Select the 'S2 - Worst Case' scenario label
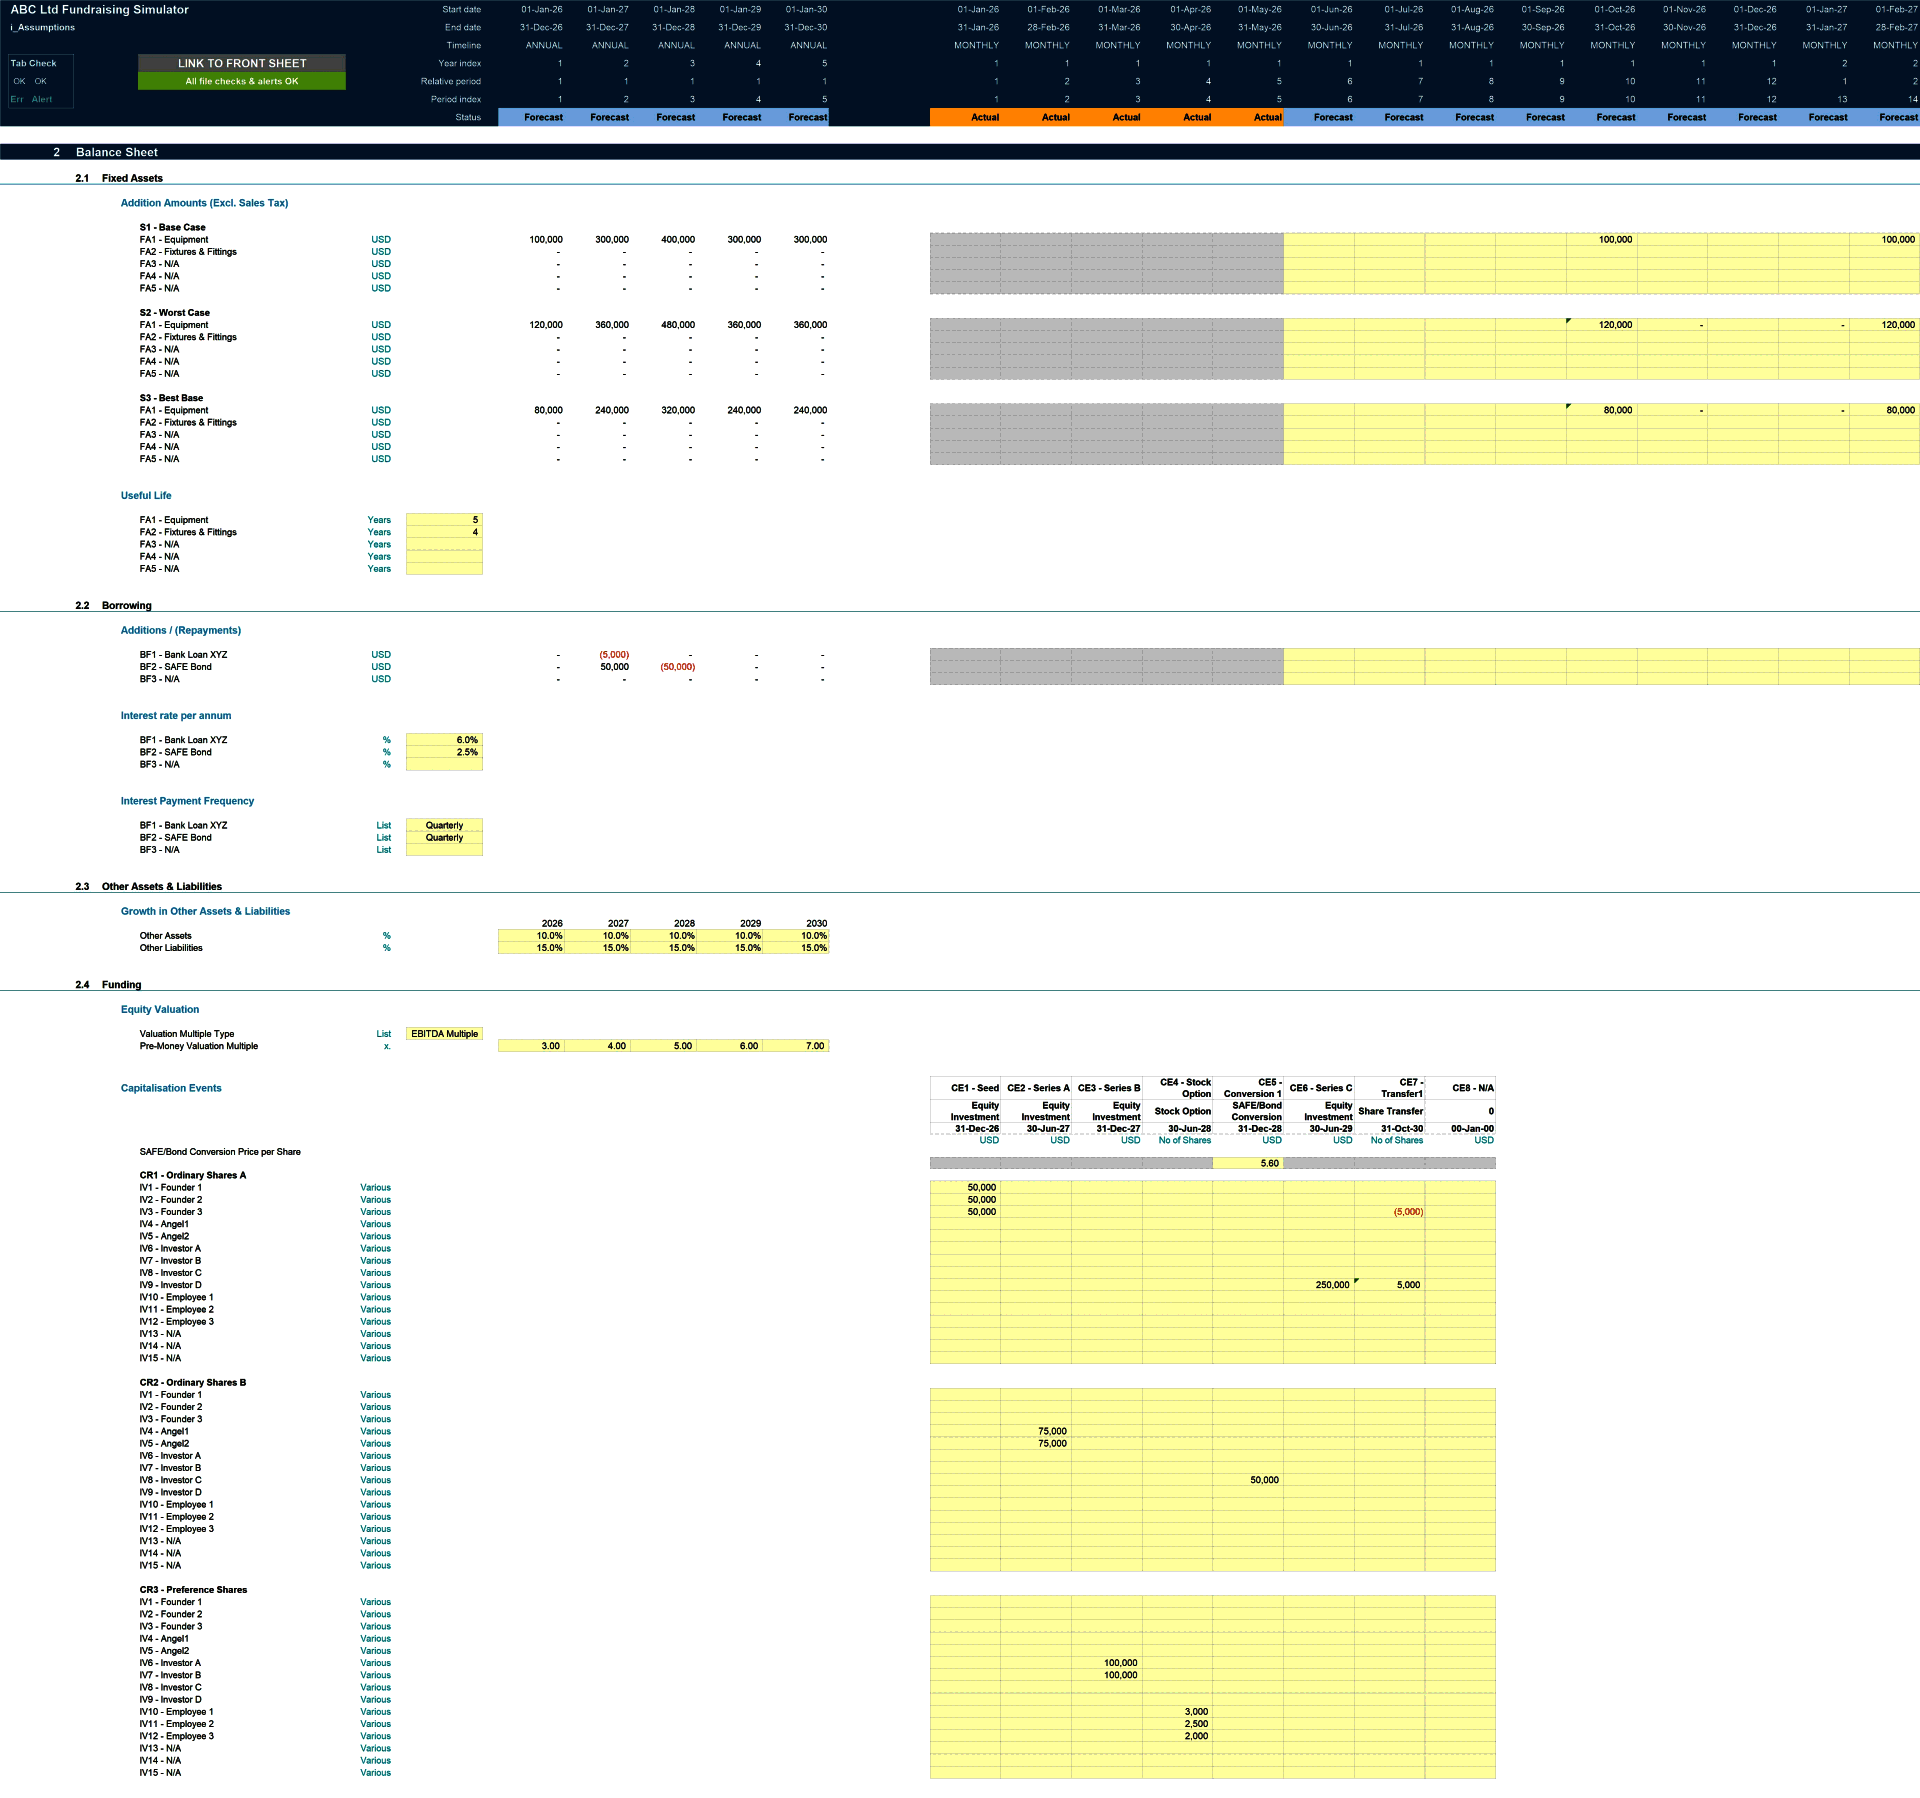This screenshot has height=1798, width=1920. click(175, 313)
